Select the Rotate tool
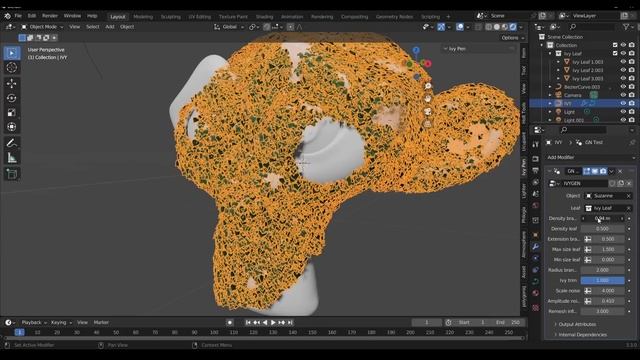Image resolution: width=640 pixels, height=360 pixels. click(x=12, y=98)
